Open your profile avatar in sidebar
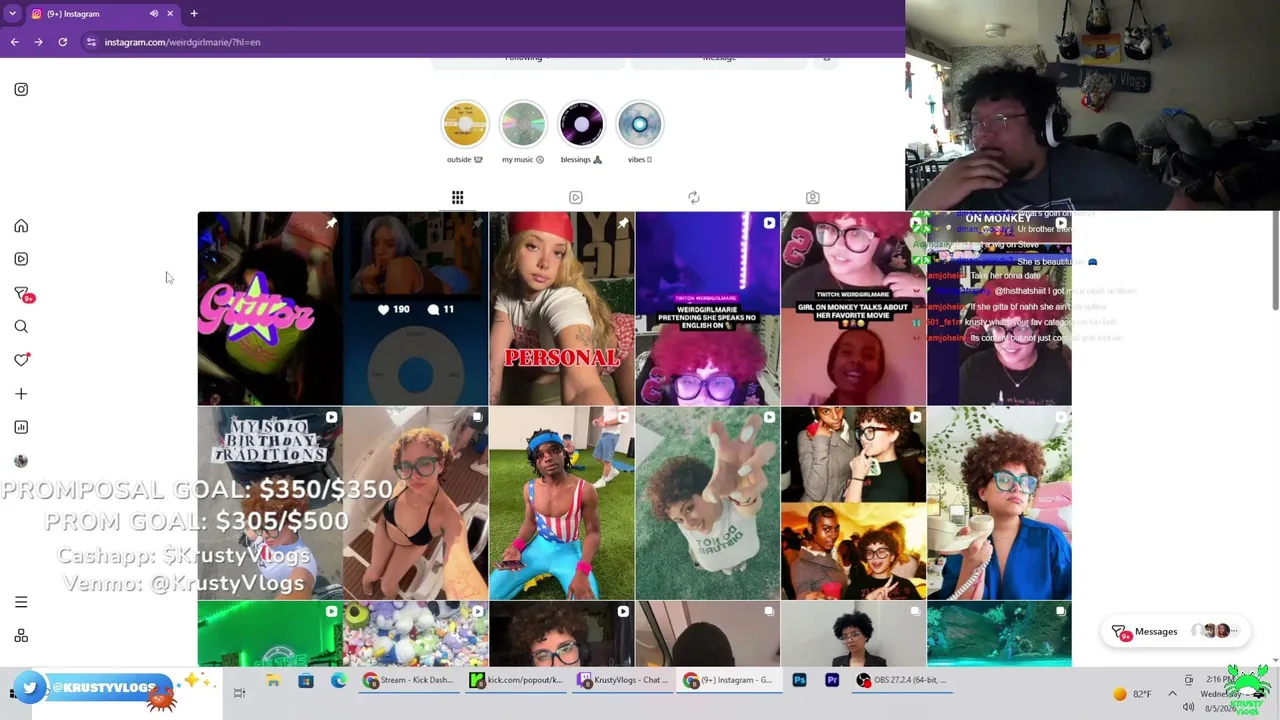Viewport: 1280px width, 720px height. pos(21,461)
